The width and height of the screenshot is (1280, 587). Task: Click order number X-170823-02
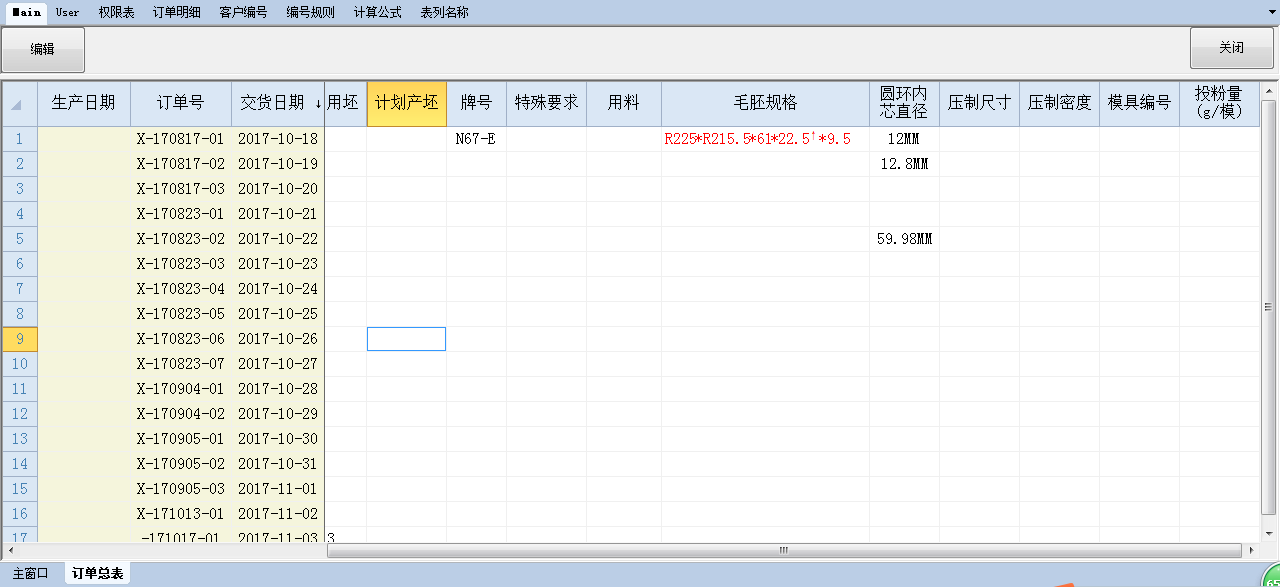(181, 239)
